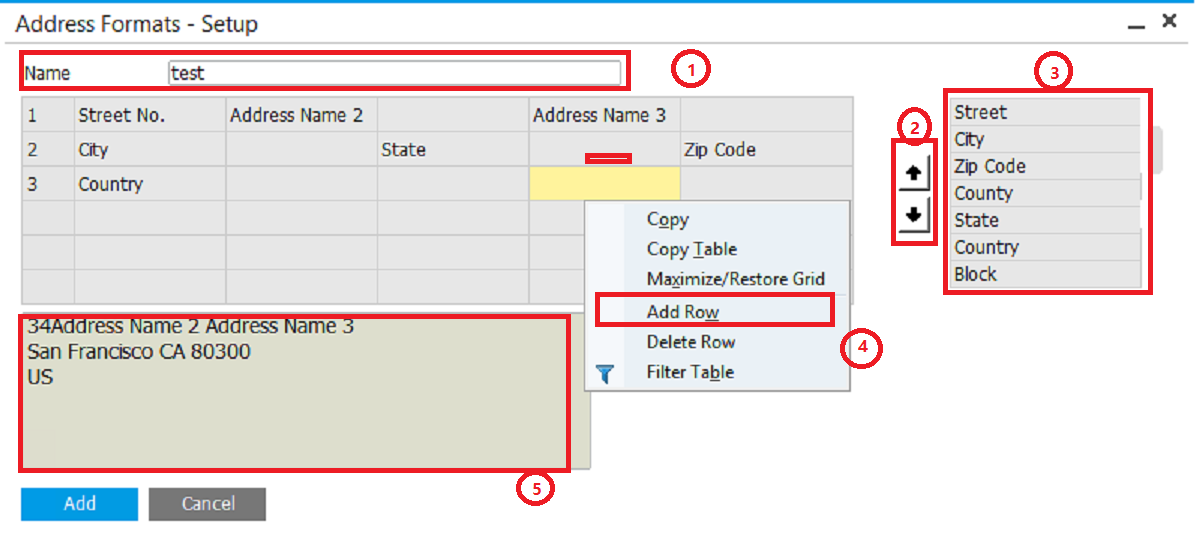Close the Address Formats Setup window
Image resolution: width=1197 pixels, height=538 pixels.
[1169, 21]
